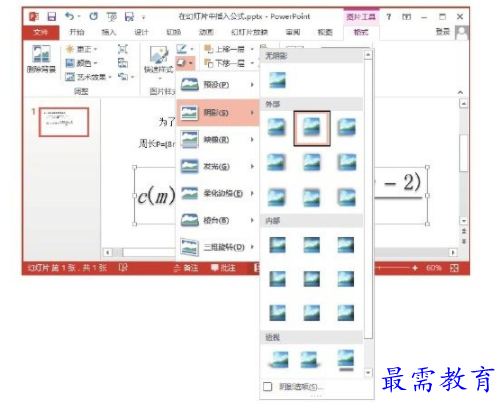Click the 60% zoom level
503x411 pixels.
(434, 268)
